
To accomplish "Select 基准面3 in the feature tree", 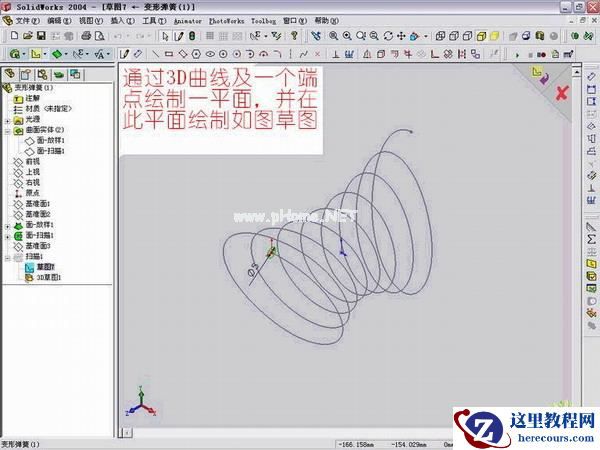I will (x=38, y=245).
